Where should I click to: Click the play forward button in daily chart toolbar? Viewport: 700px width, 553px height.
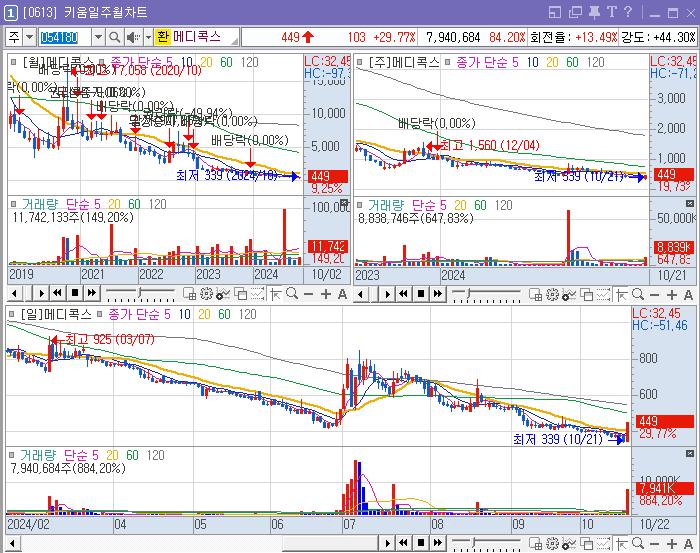click(x=387, y=543)
